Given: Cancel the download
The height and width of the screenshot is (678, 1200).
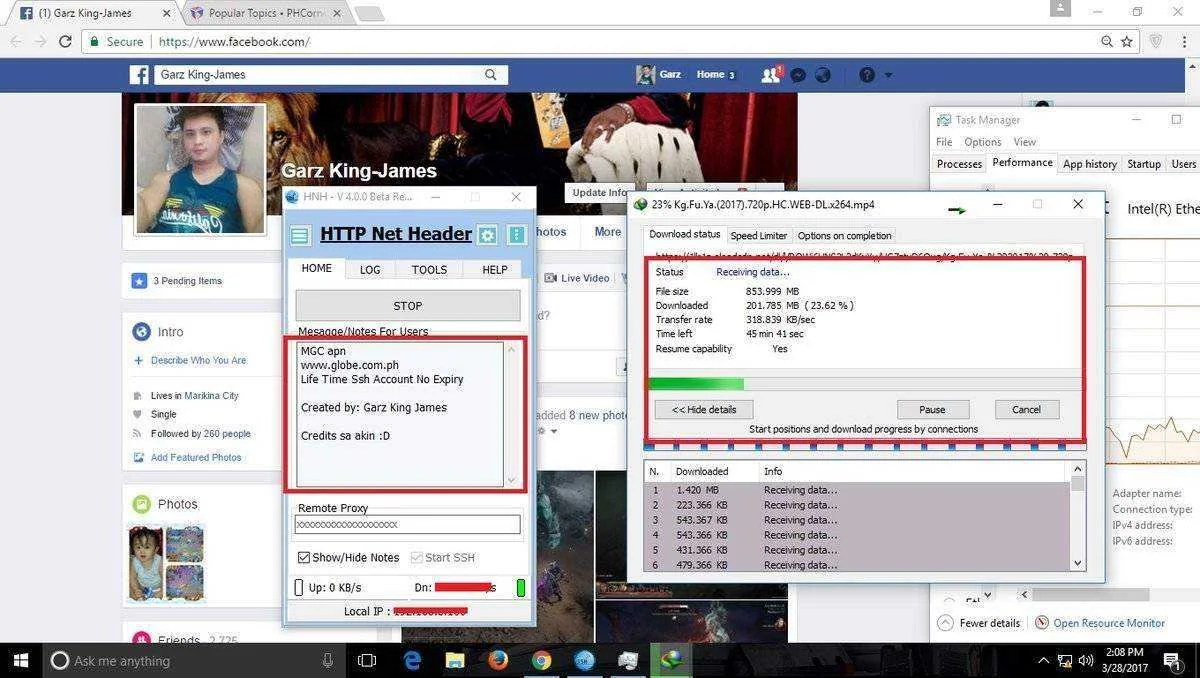Looking at the screenshot, I should [x=1027, y=410].
